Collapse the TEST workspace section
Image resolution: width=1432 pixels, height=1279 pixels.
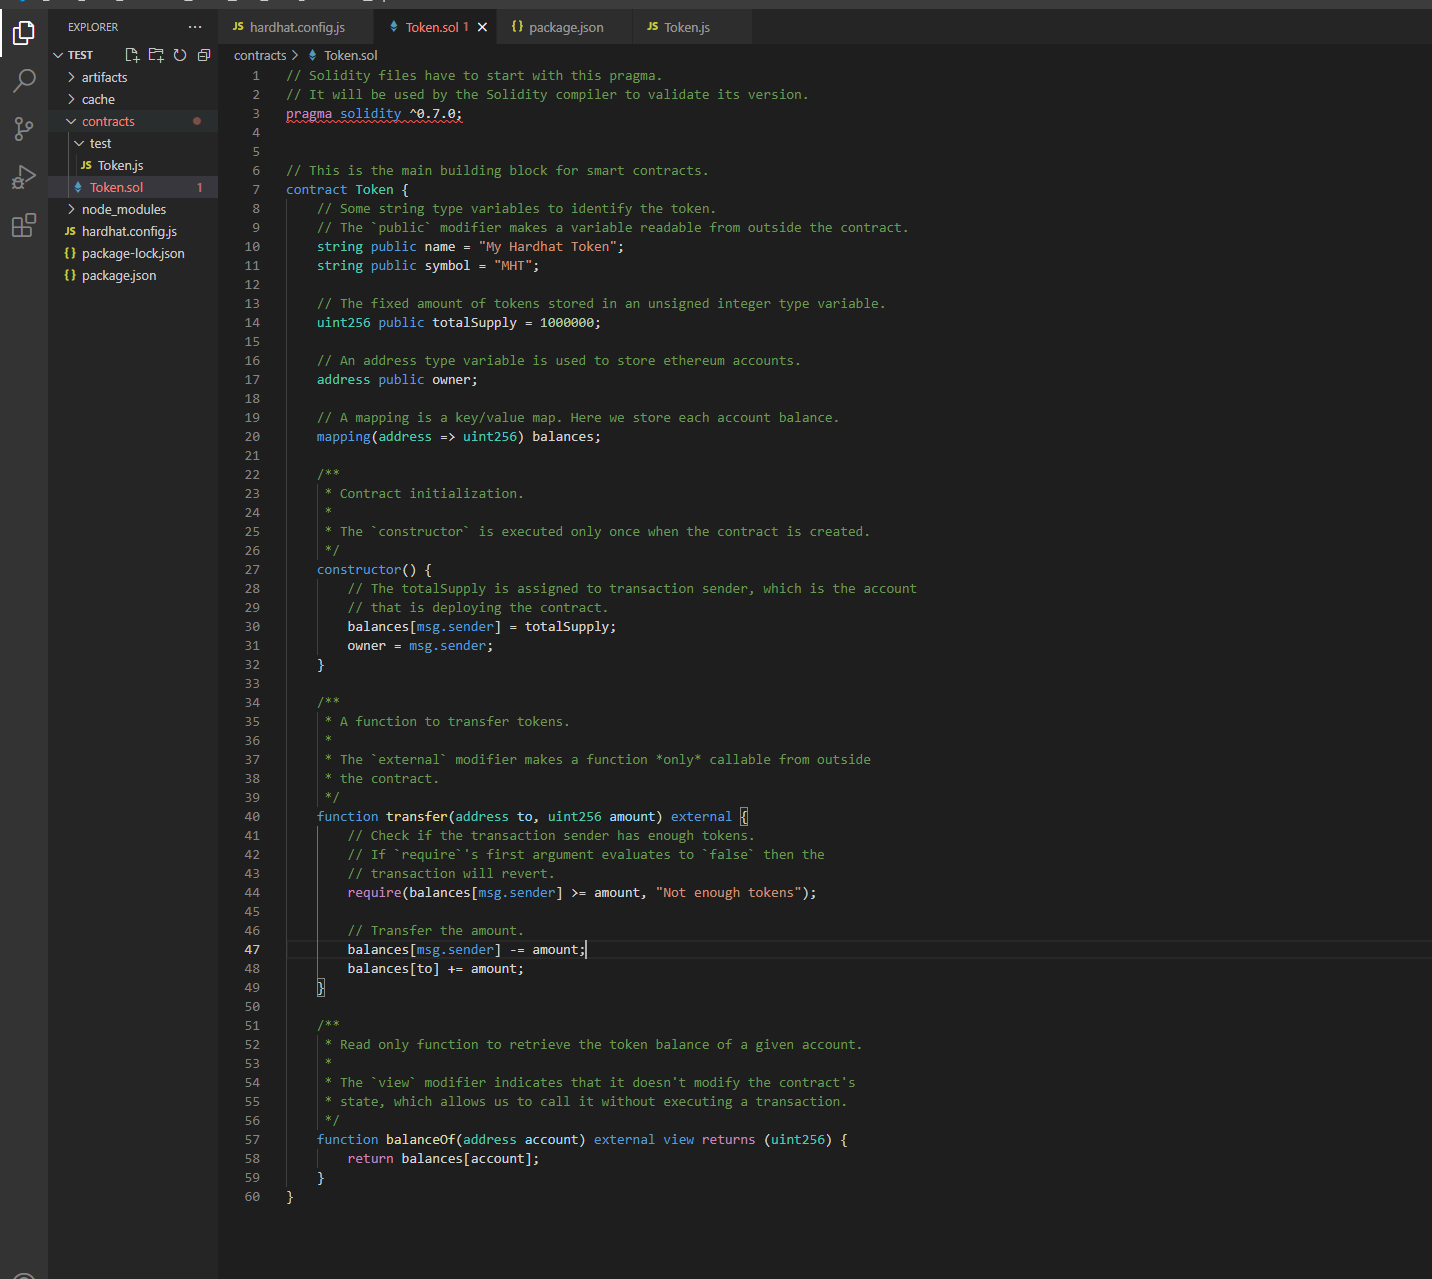80,55
